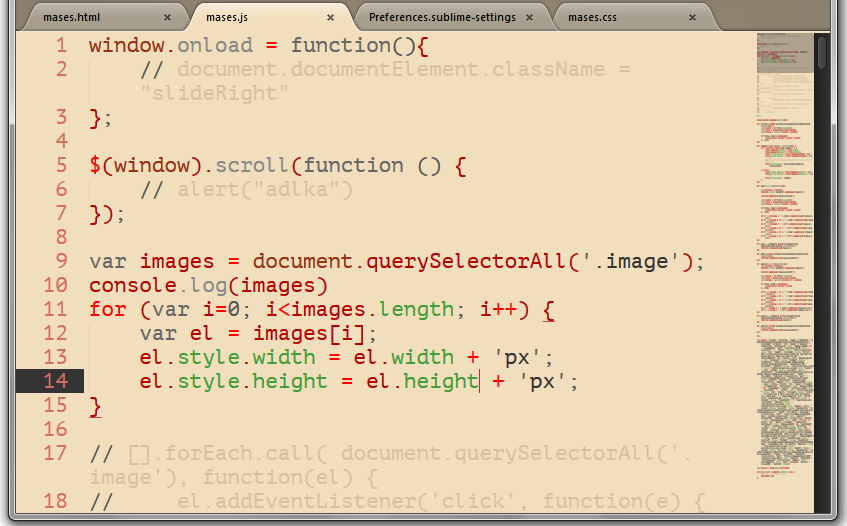
Task: Click 'console' on line 10
Action: [x=133, y=286]
